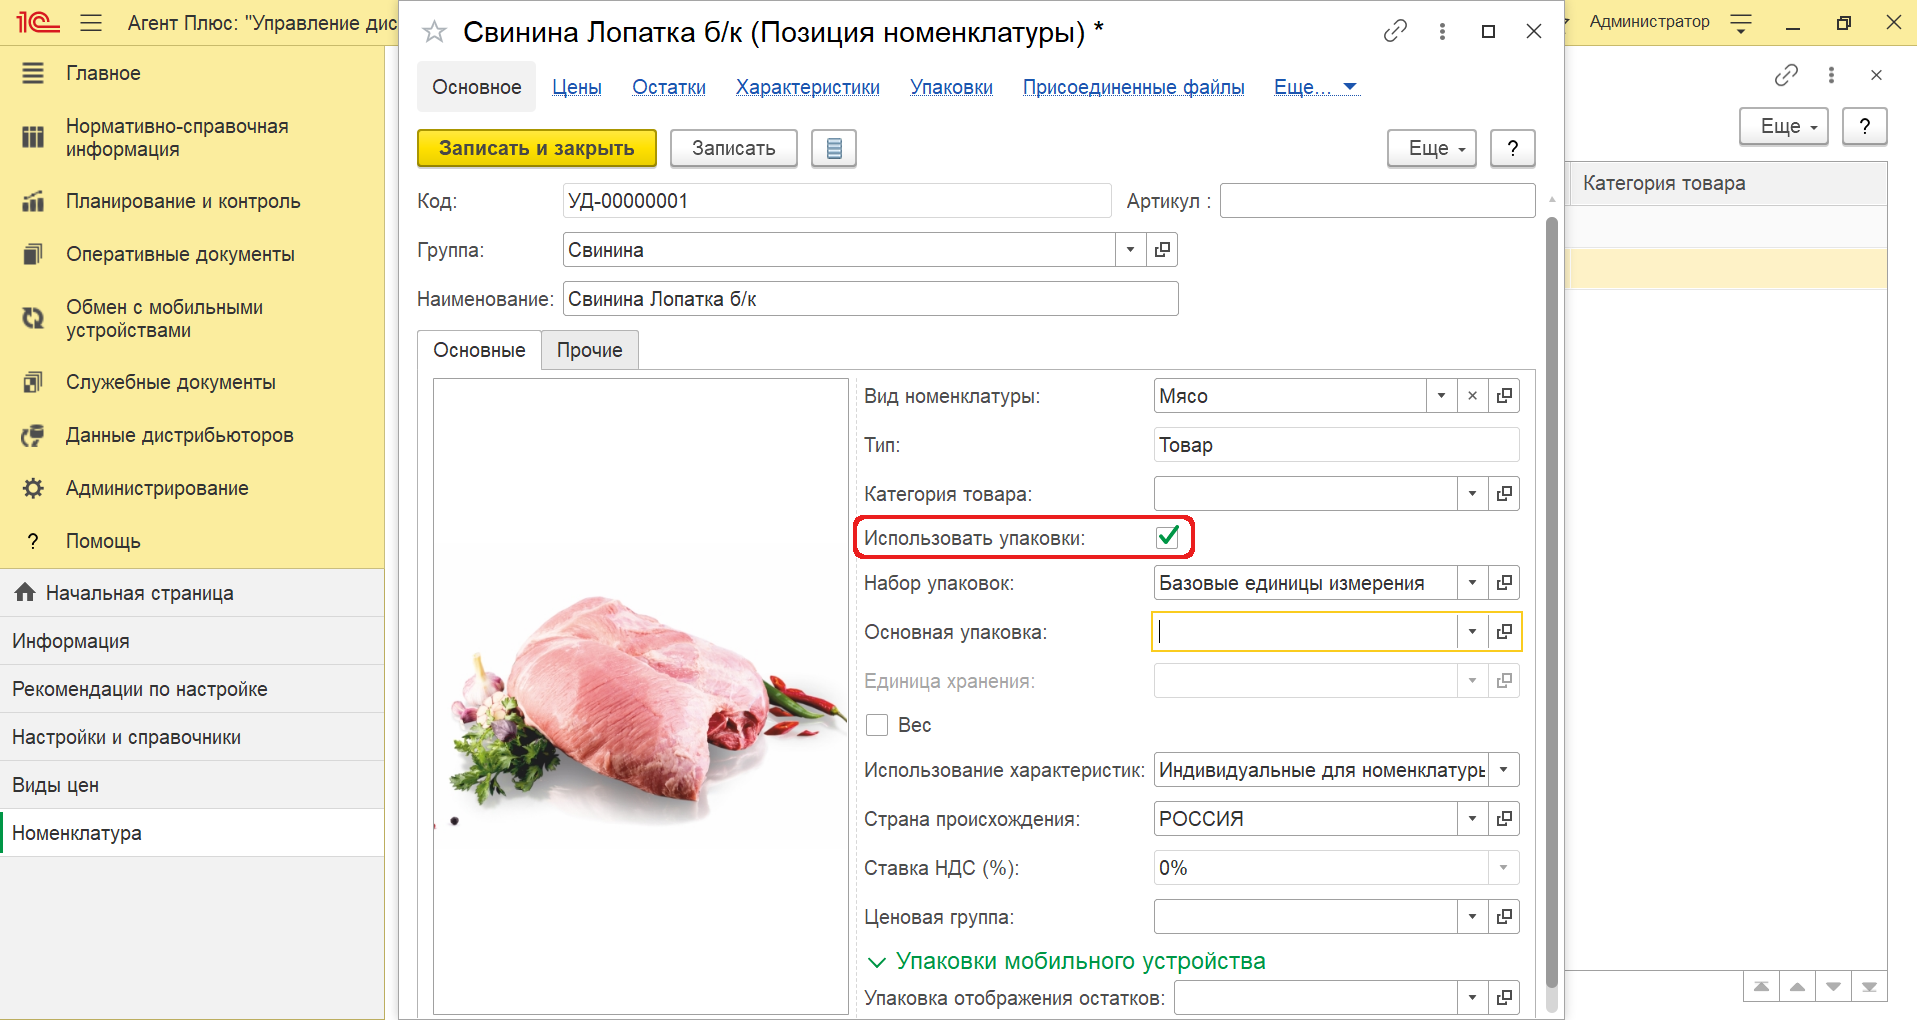
Task: Click the form vertical scrollbar
Action: coord(1551,600)
